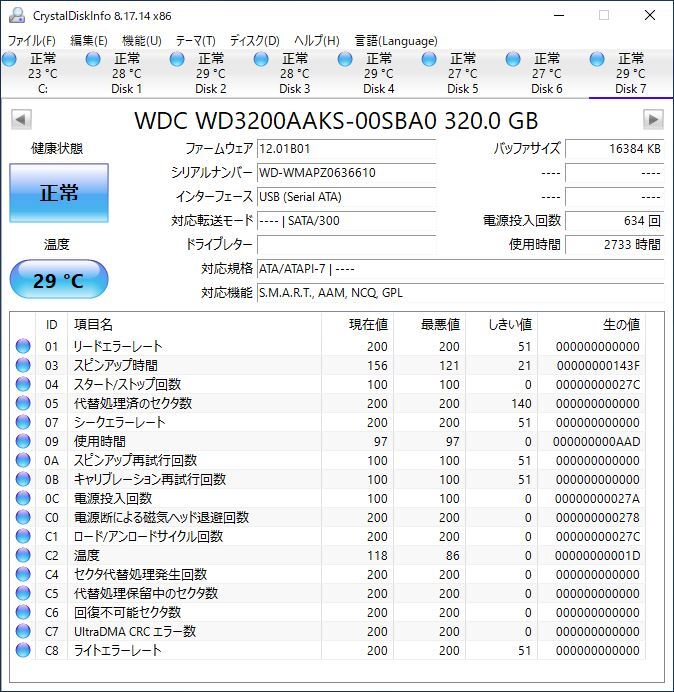
Task: Select the 代替処理済のセクタ数 row name
Action: coord(132,403)
